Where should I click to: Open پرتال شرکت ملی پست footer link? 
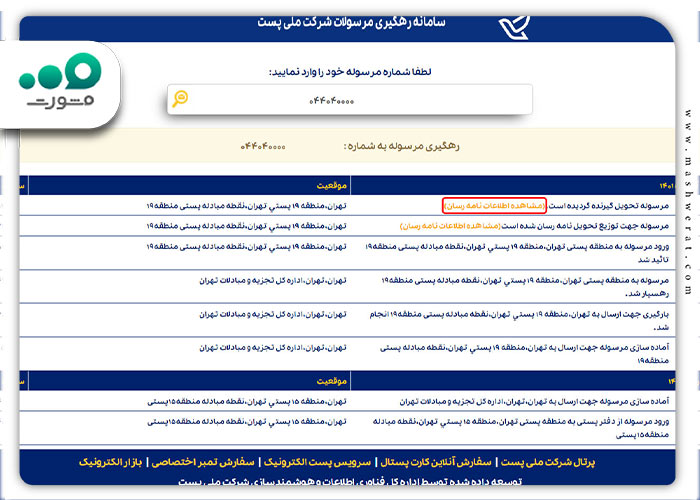[547, 462]
